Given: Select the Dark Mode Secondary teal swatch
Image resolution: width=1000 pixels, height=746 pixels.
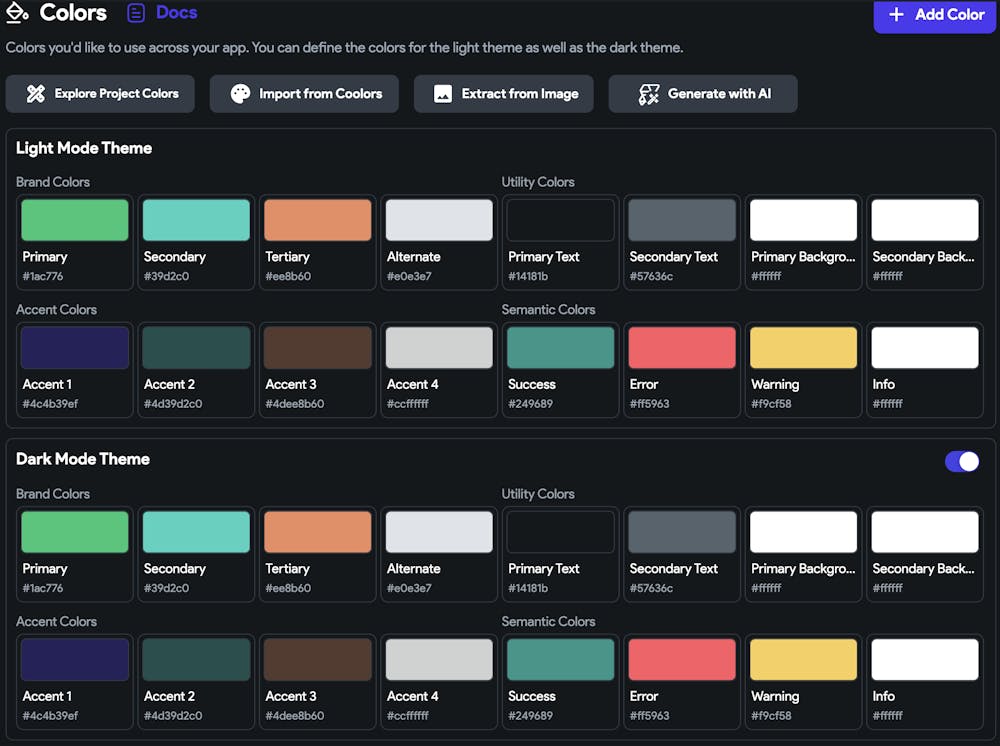Looking at the screenshot, I should point(196,532).
